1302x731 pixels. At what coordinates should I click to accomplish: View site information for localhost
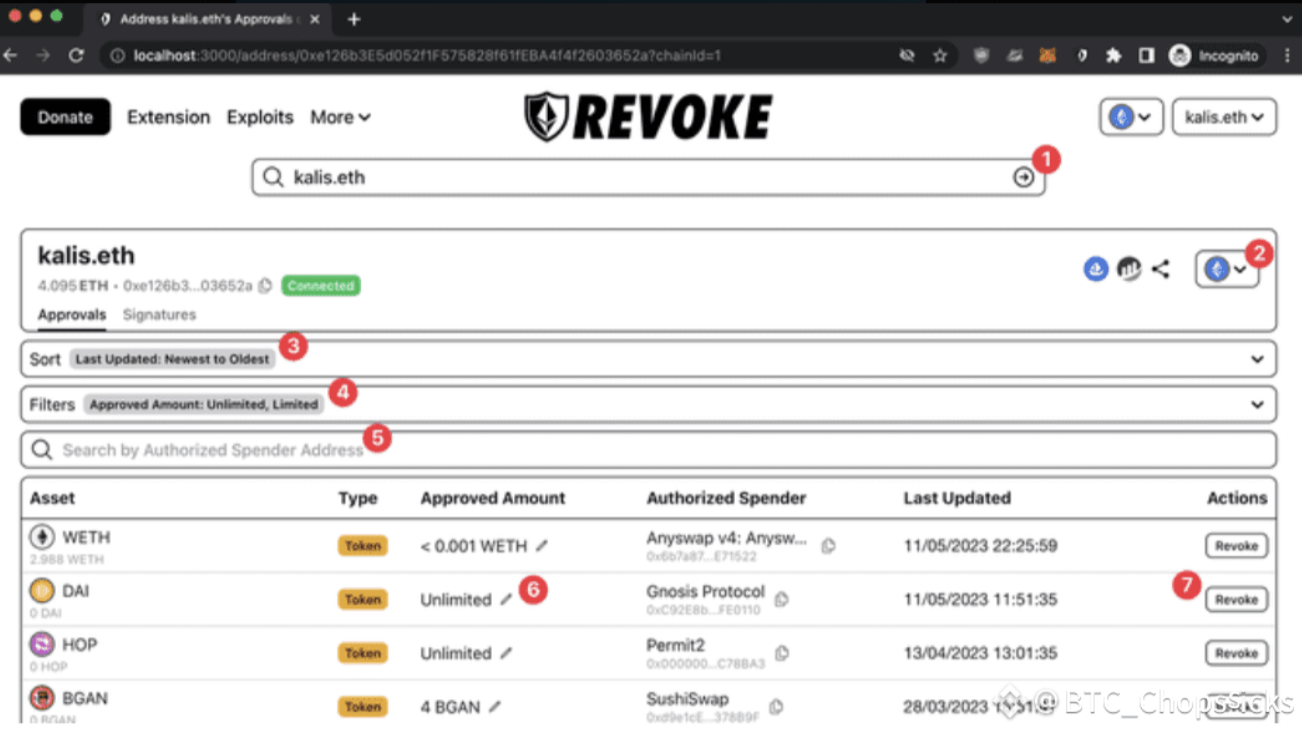[x=118, y=56]
